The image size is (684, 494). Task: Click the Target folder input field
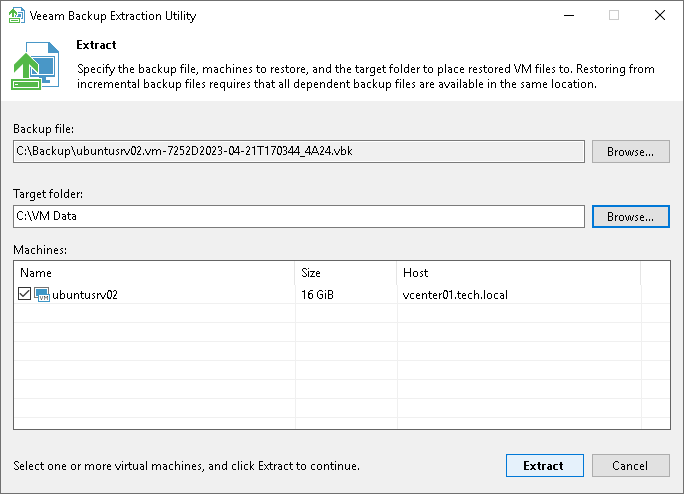(x=299, y=216)
